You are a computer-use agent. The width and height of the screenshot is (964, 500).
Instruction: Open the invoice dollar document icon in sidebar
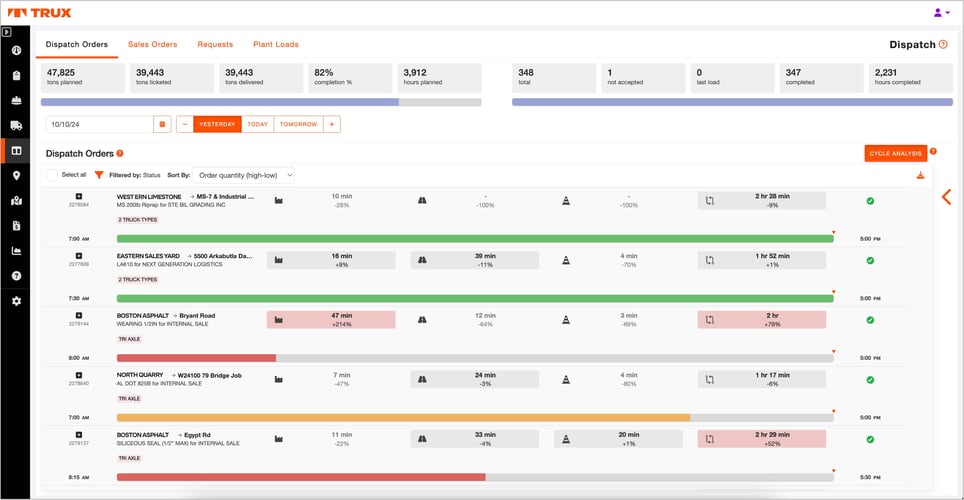coord(17,226)
